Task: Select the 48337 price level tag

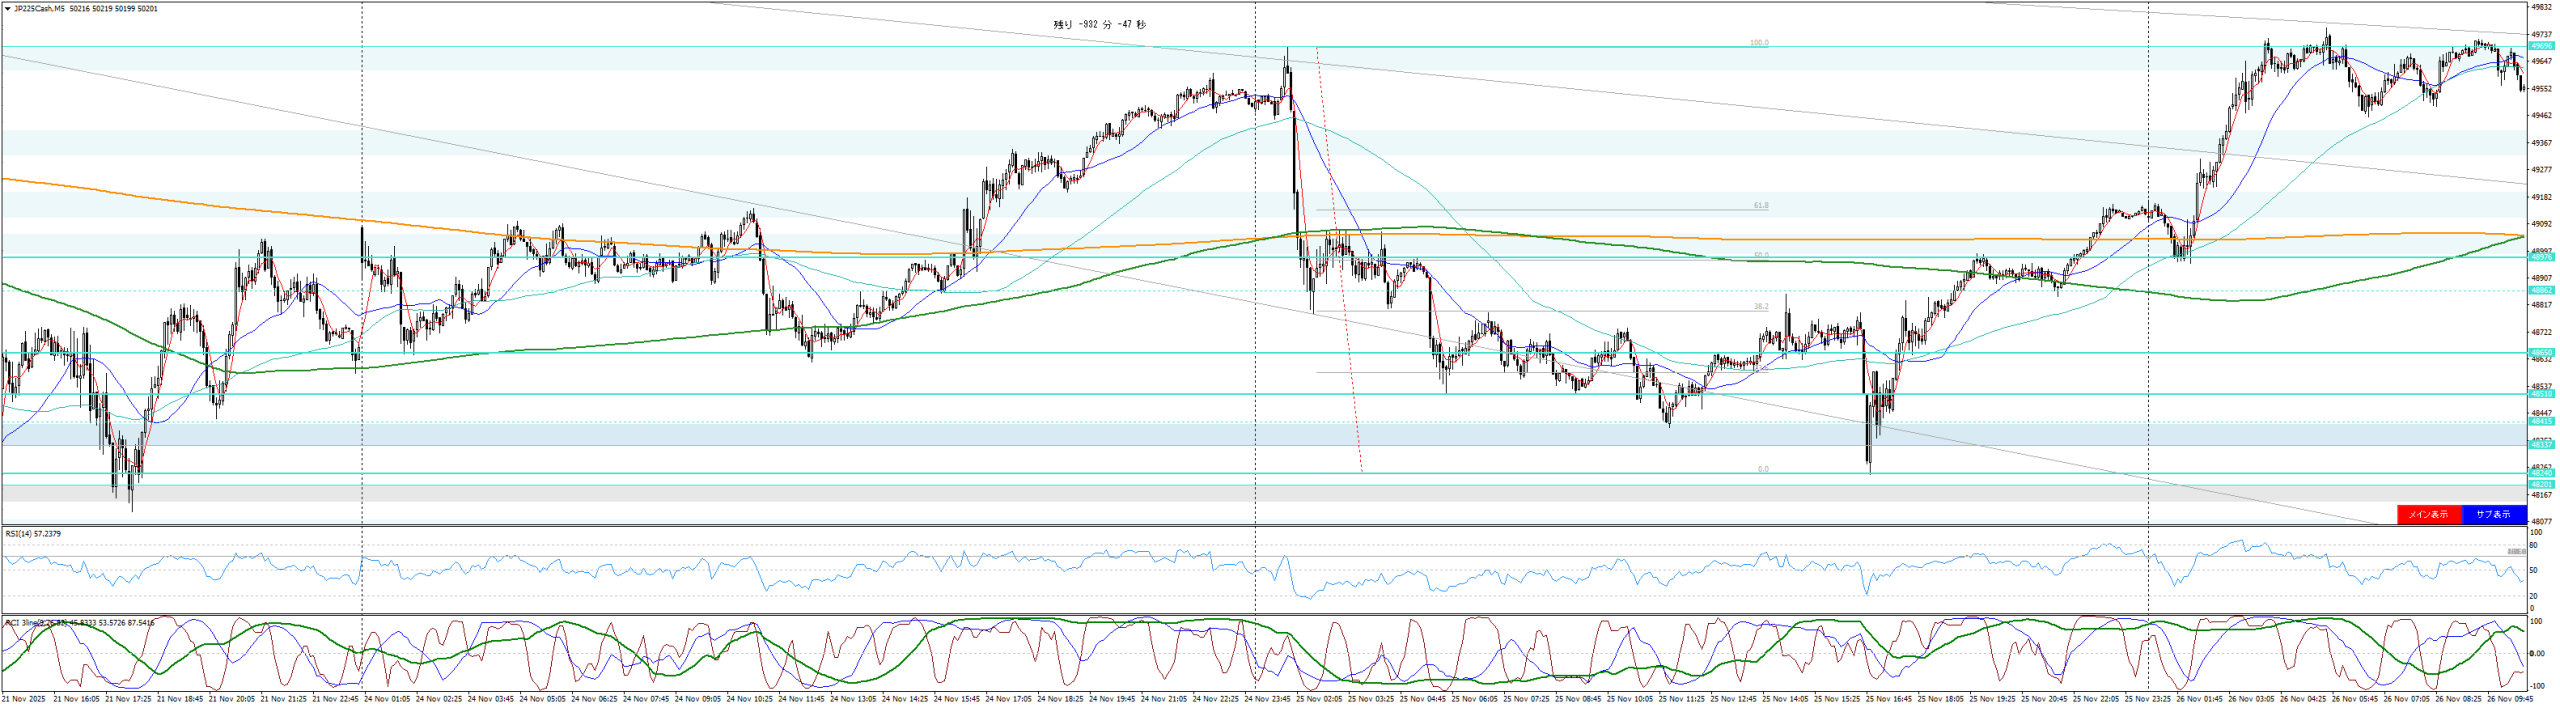Action: click(2541, 444)
